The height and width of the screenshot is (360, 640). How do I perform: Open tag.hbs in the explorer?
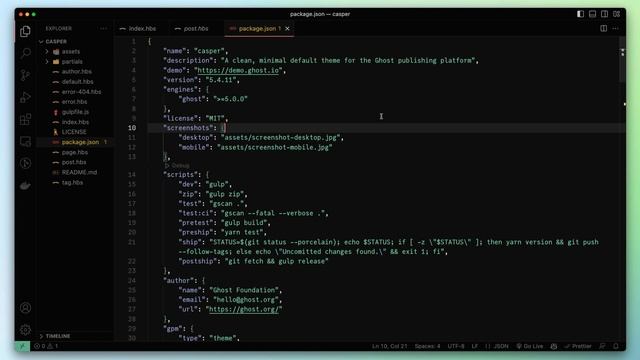tap(72, 182)
